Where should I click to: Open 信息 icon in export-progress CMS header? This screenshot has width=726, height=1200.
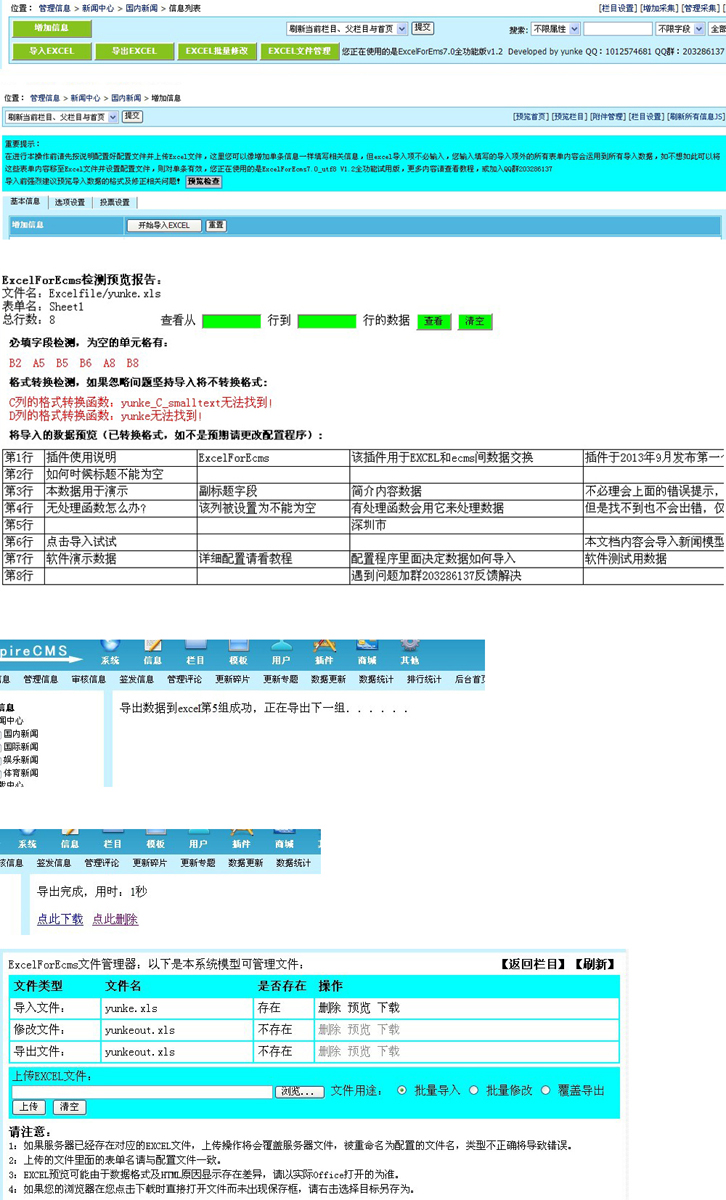pos(153,652)
